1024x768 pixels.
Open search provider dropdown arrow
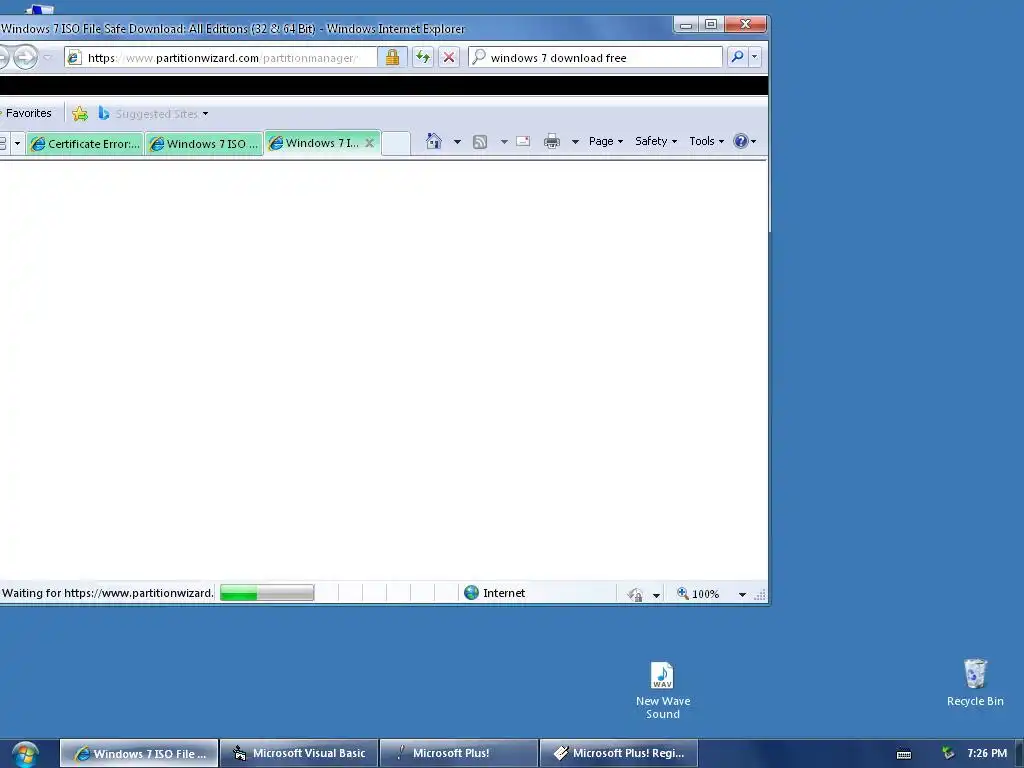tap(754, 57)
